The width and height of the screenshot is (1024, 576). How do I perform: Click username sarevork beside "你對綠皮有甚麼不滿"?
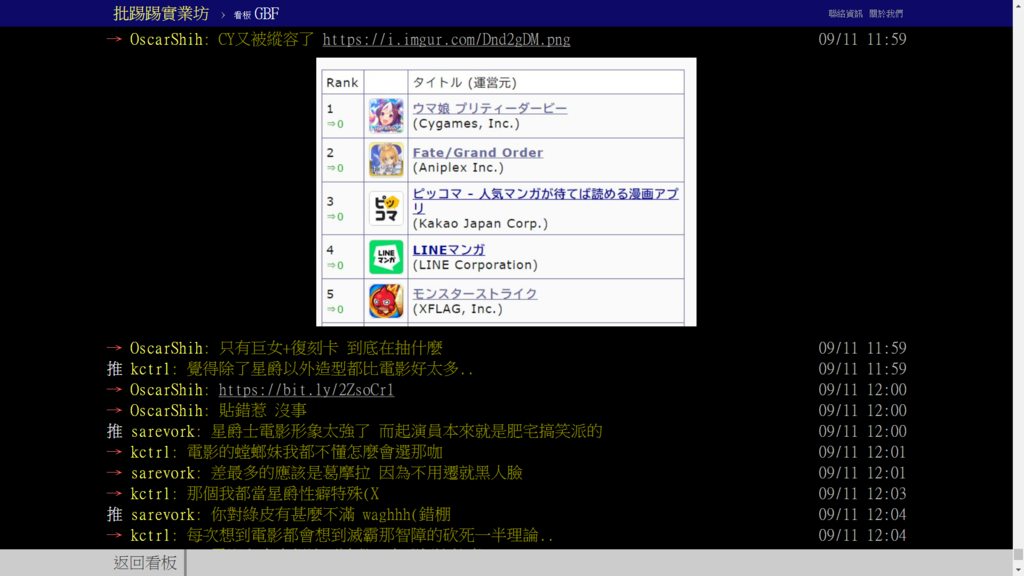(x=162, y=515)
